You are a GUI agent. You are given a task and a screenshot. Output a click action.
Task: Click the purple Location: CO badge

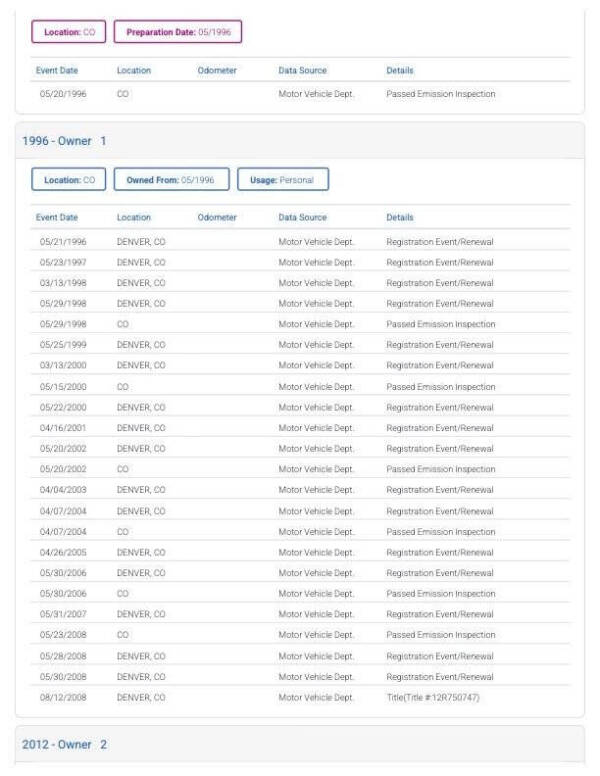tap(69, 32)
